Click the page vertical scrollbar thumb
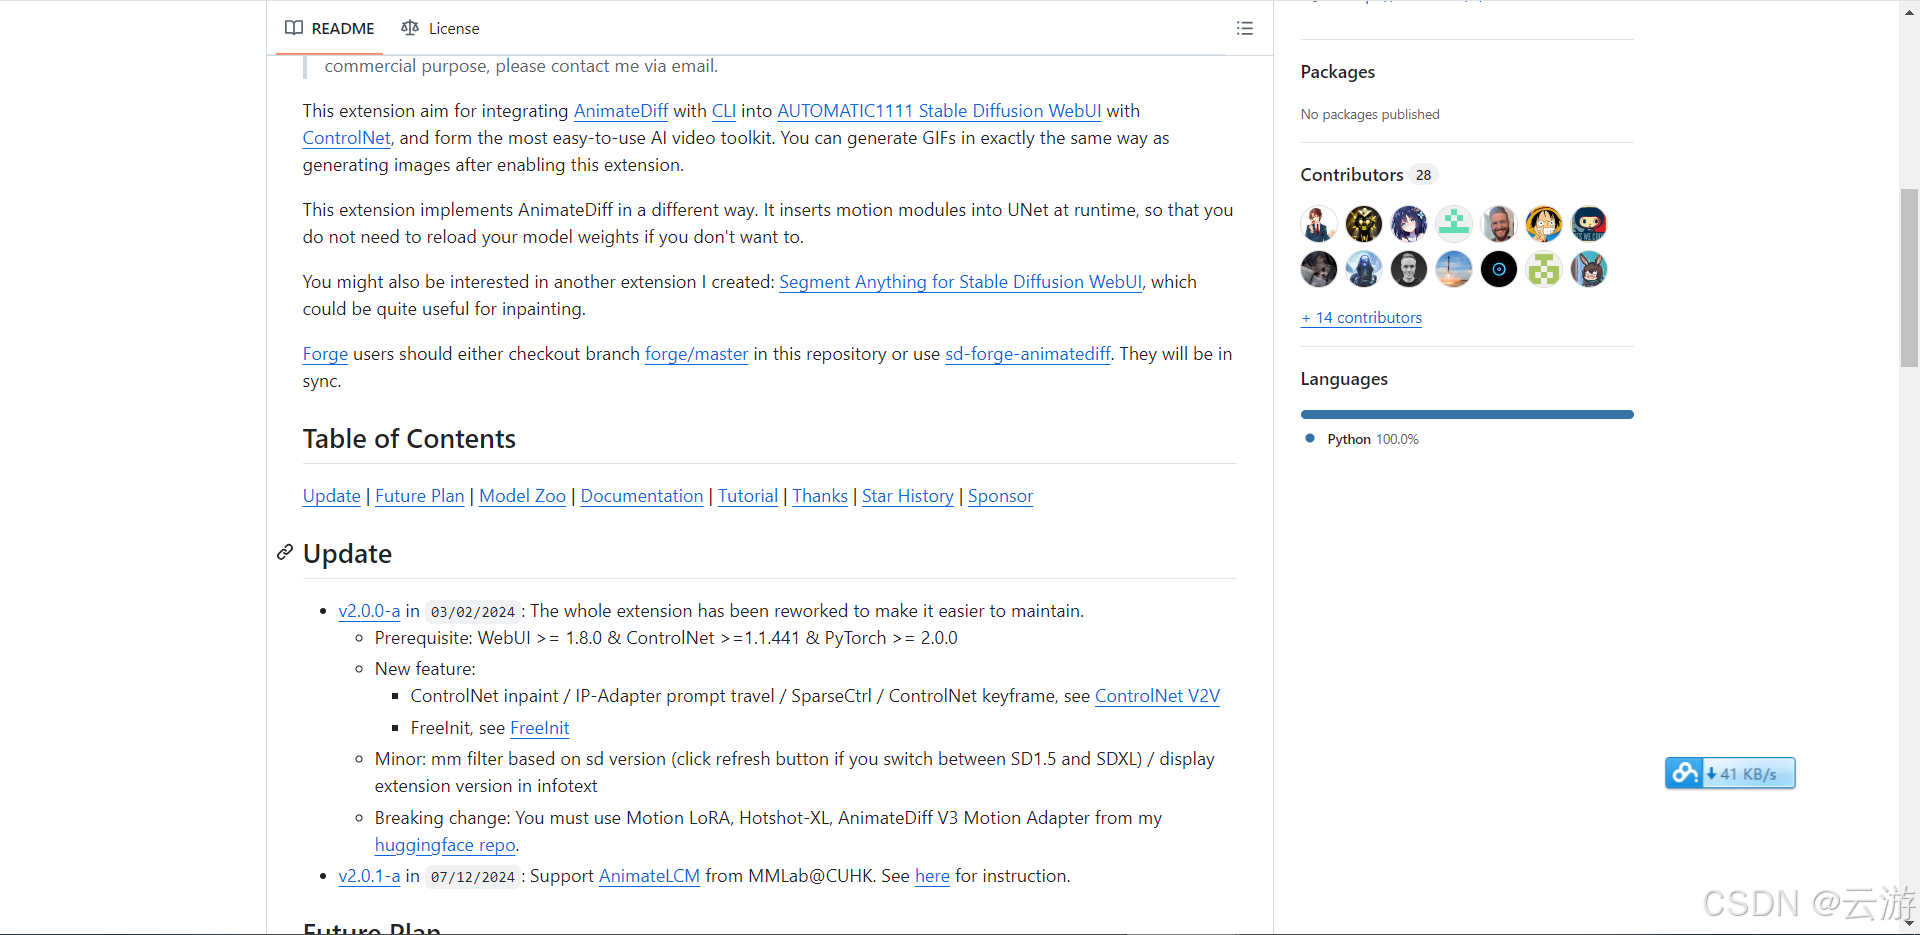 (x=1910, y=277)
